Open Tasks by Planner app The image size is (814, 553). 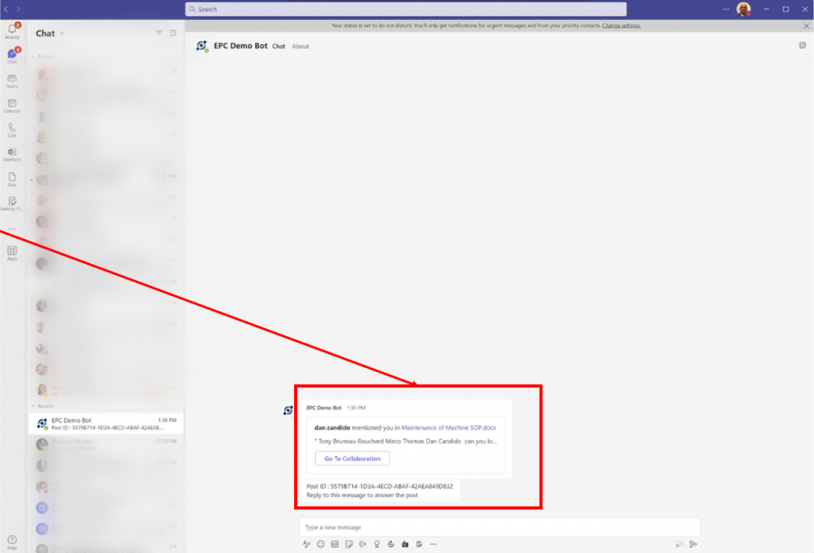coord(12,204)
